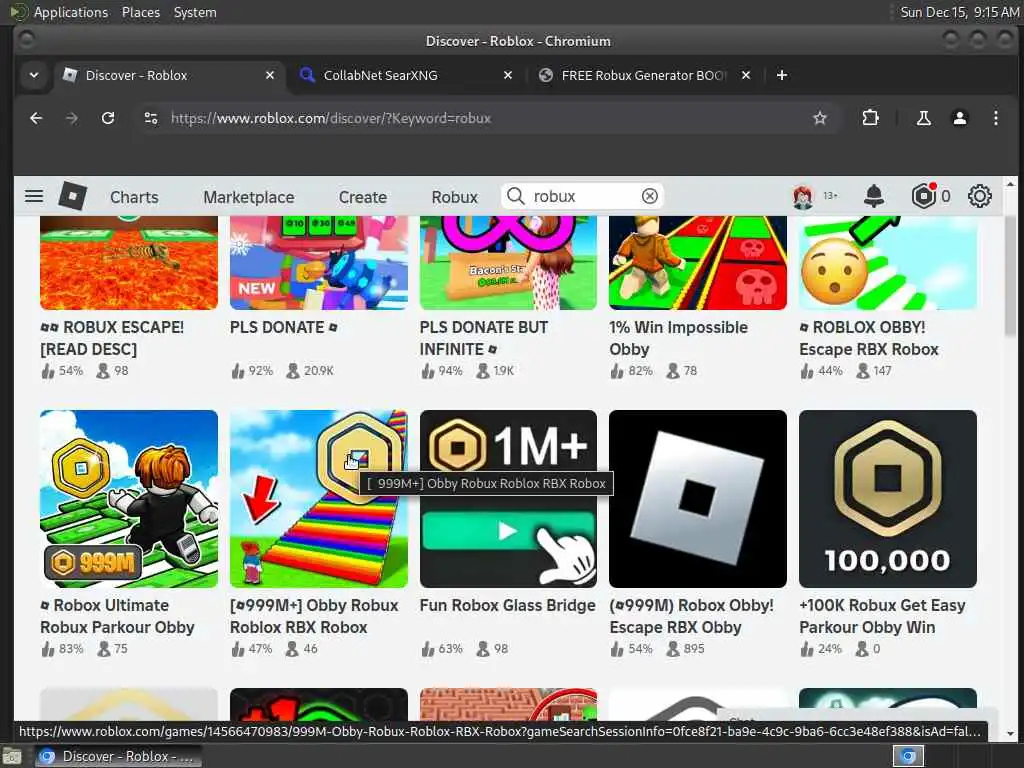View site information icon in address bar

(151, 118)
